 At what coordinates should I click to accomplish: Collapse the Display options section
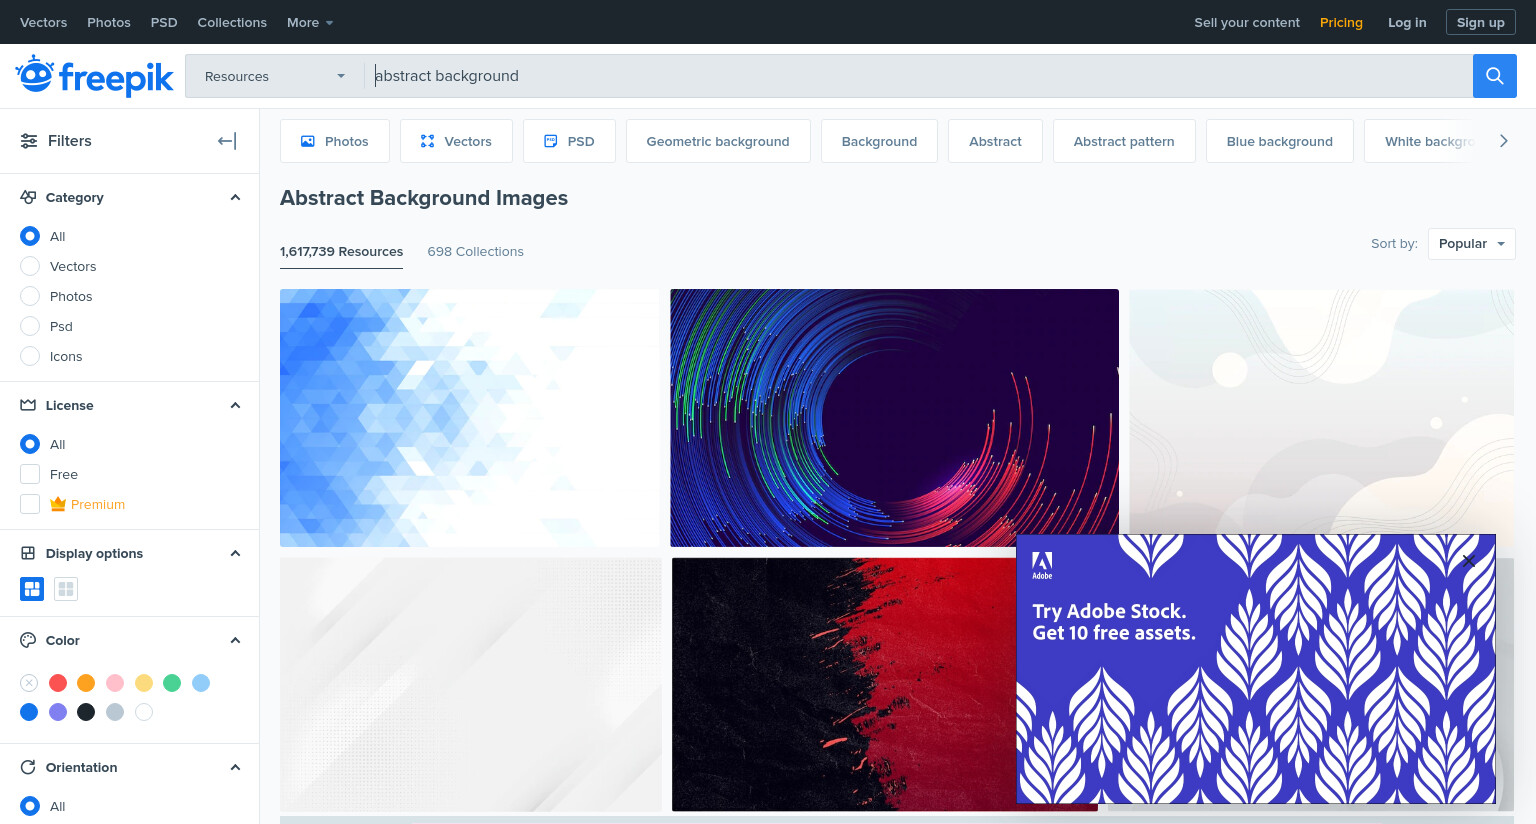235,553
